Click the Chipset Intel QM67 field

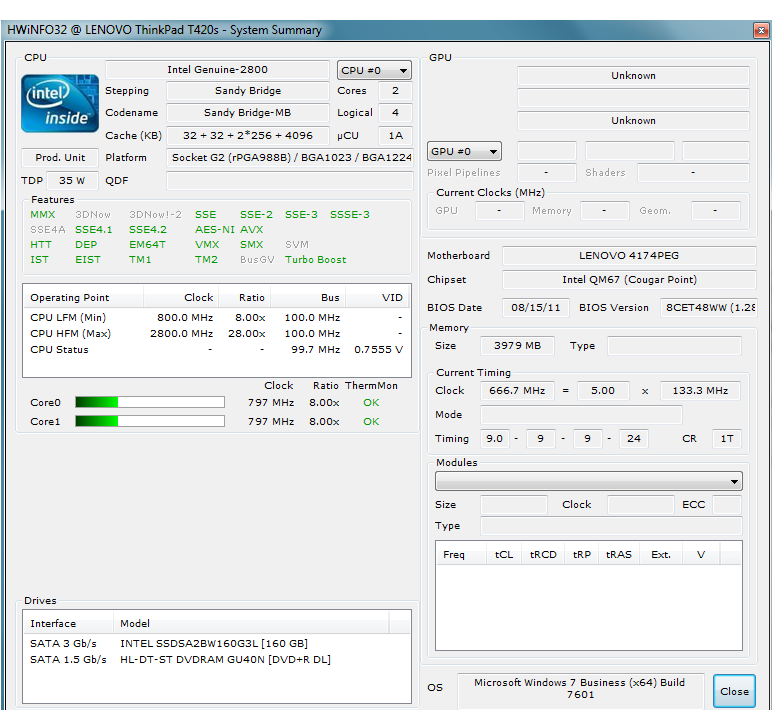tap(629, 280)
